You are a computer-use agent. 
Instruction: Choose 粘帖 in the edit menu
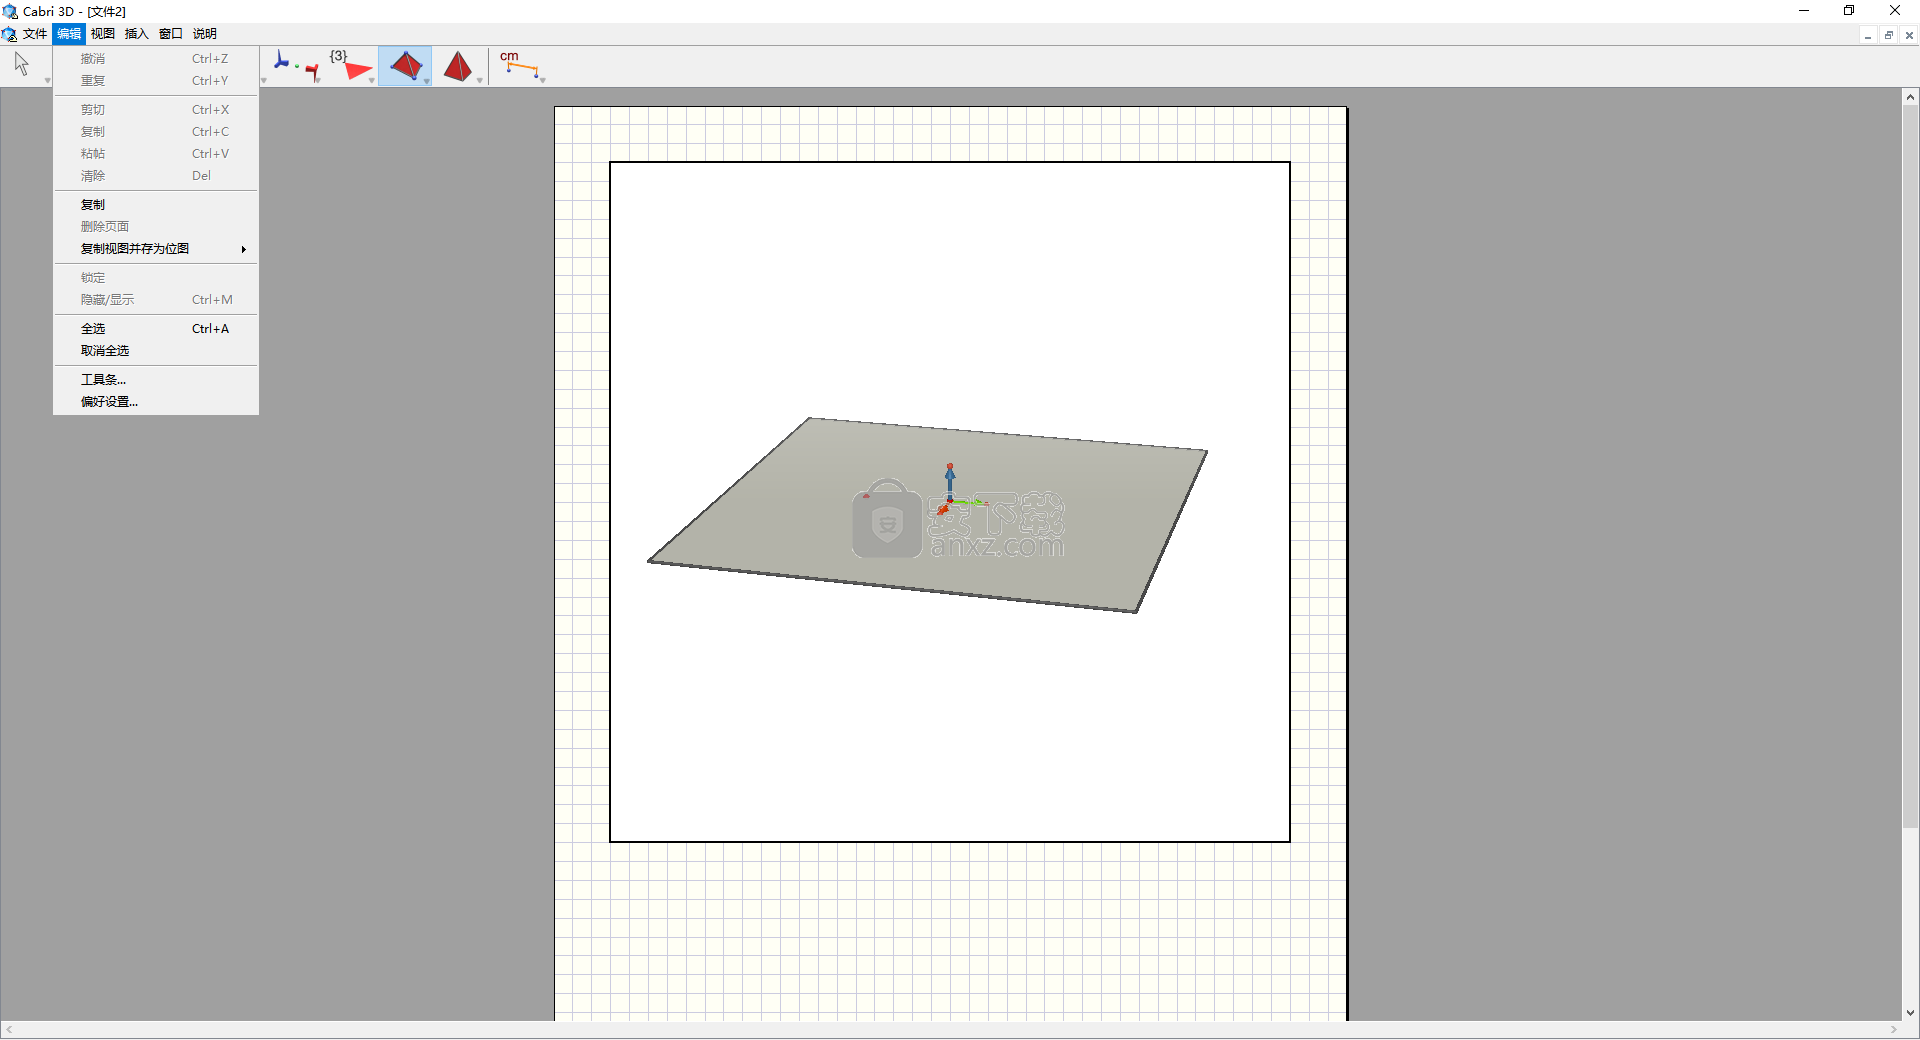click(156, 154)
